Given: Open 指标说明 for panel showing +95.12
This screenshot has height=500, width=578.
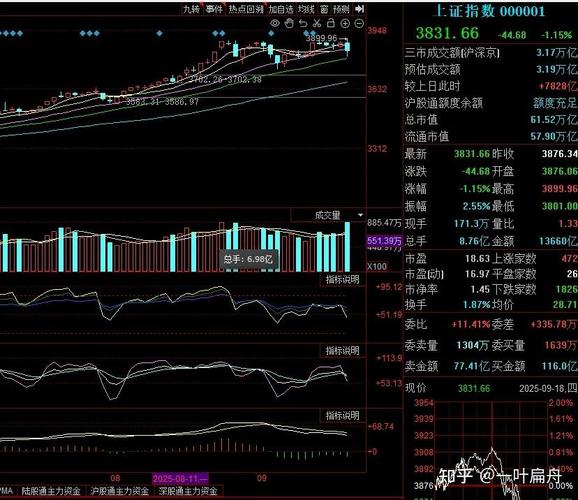Looking at the screenshot, I should point(342,280).
